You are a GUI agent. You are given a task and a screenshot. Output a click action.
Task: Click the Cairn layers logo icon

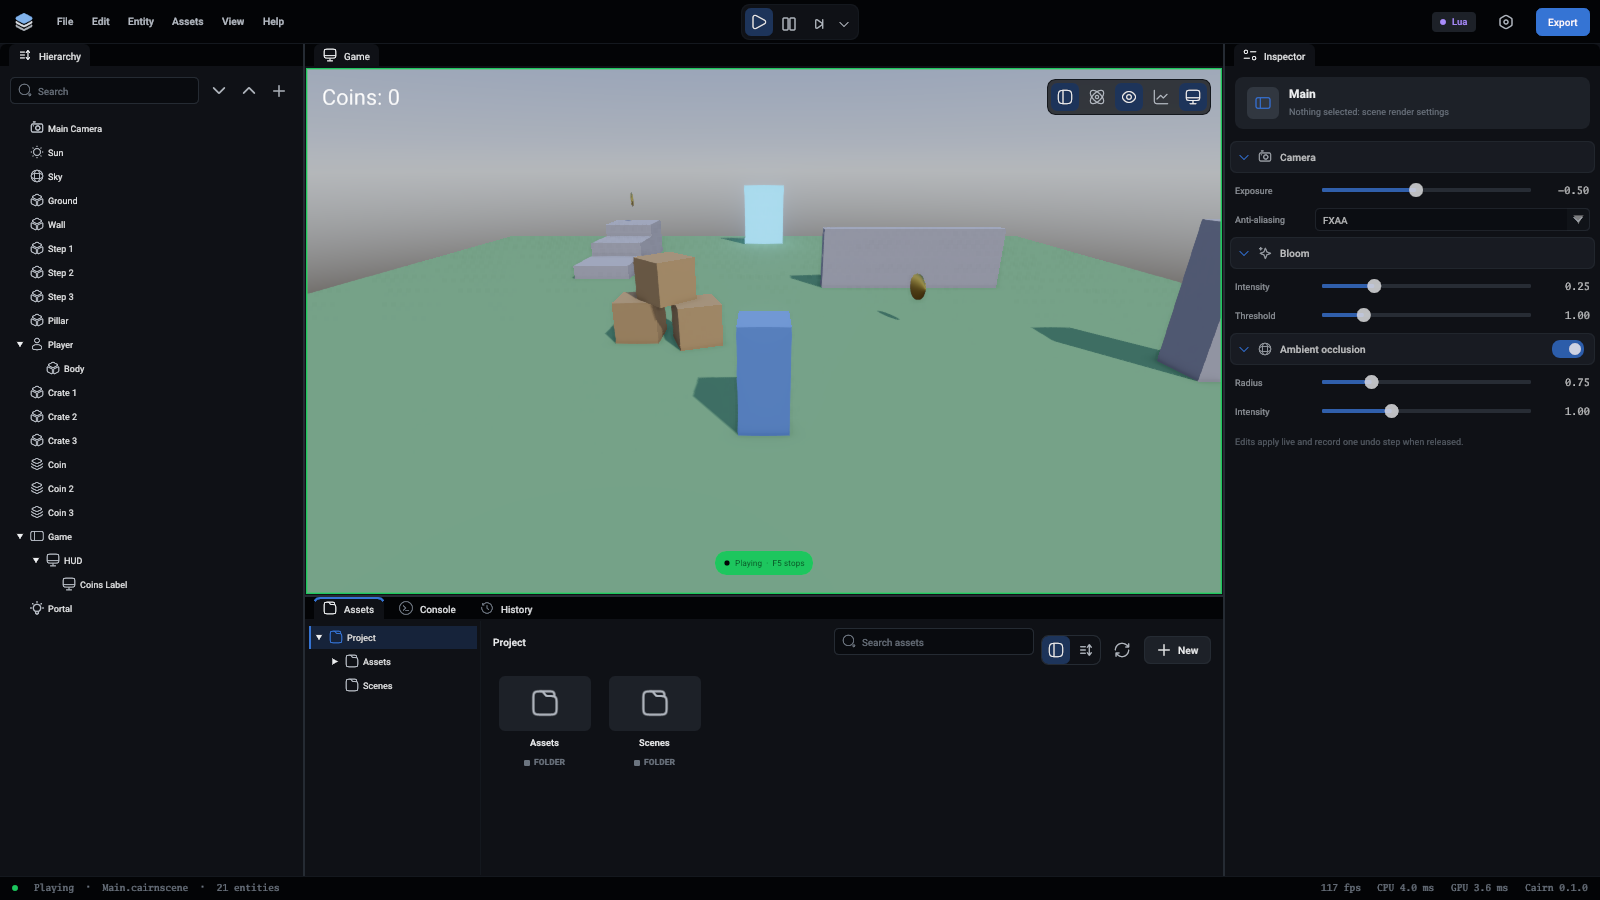pyautogui.click(x=24, y=22)
